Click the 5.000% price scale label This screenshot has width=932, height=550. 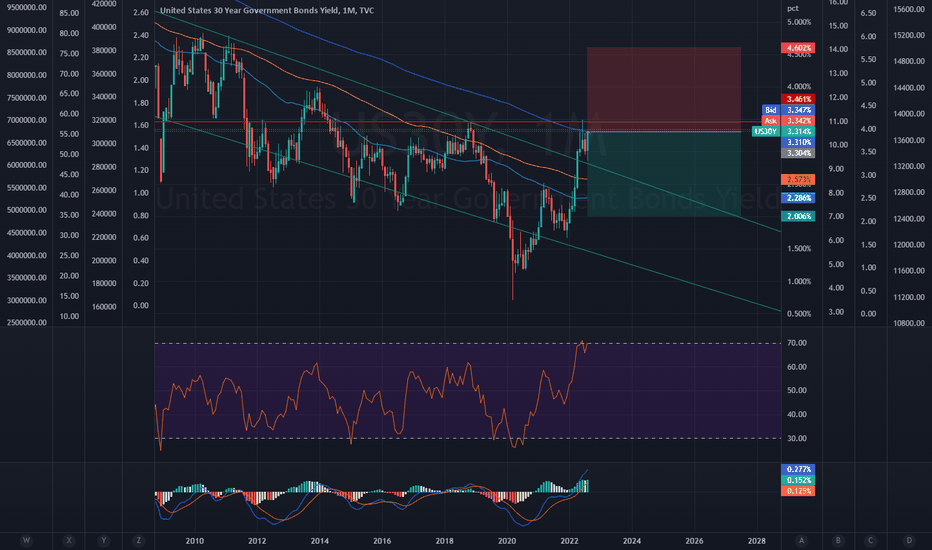pyautogui.click(x=799, y=22)
